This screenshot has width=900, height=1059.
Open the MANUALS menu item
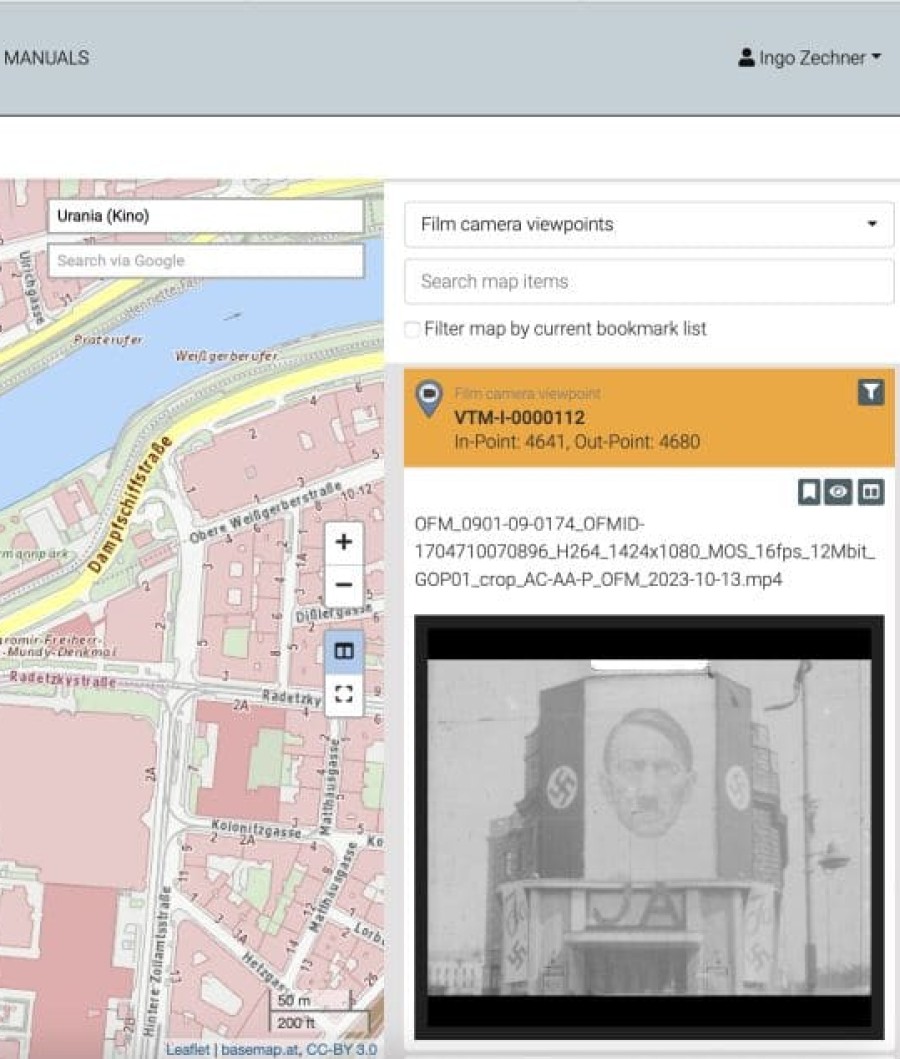47,57
